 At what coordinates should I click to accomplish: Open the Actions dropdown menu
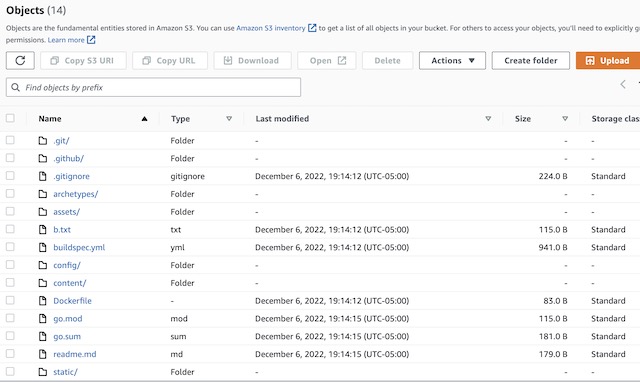pyautogui.click(x=452, y=60)
